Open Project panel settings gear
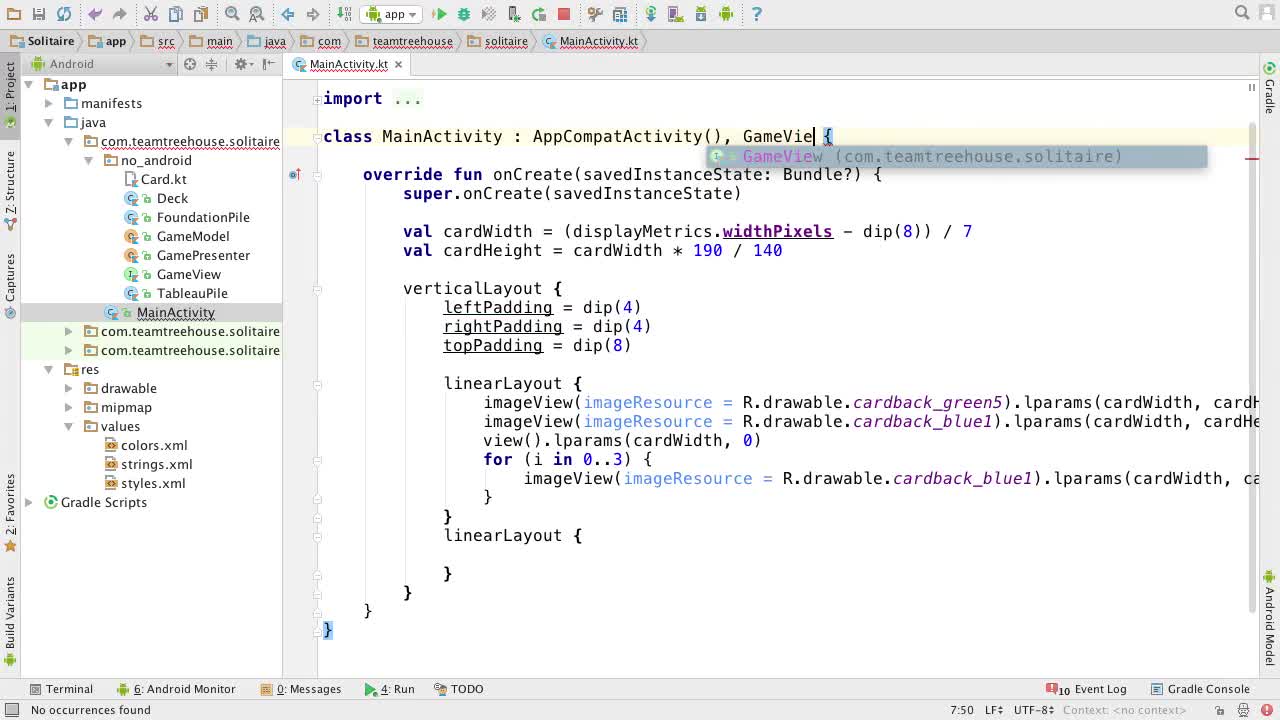 click(241, 64)
